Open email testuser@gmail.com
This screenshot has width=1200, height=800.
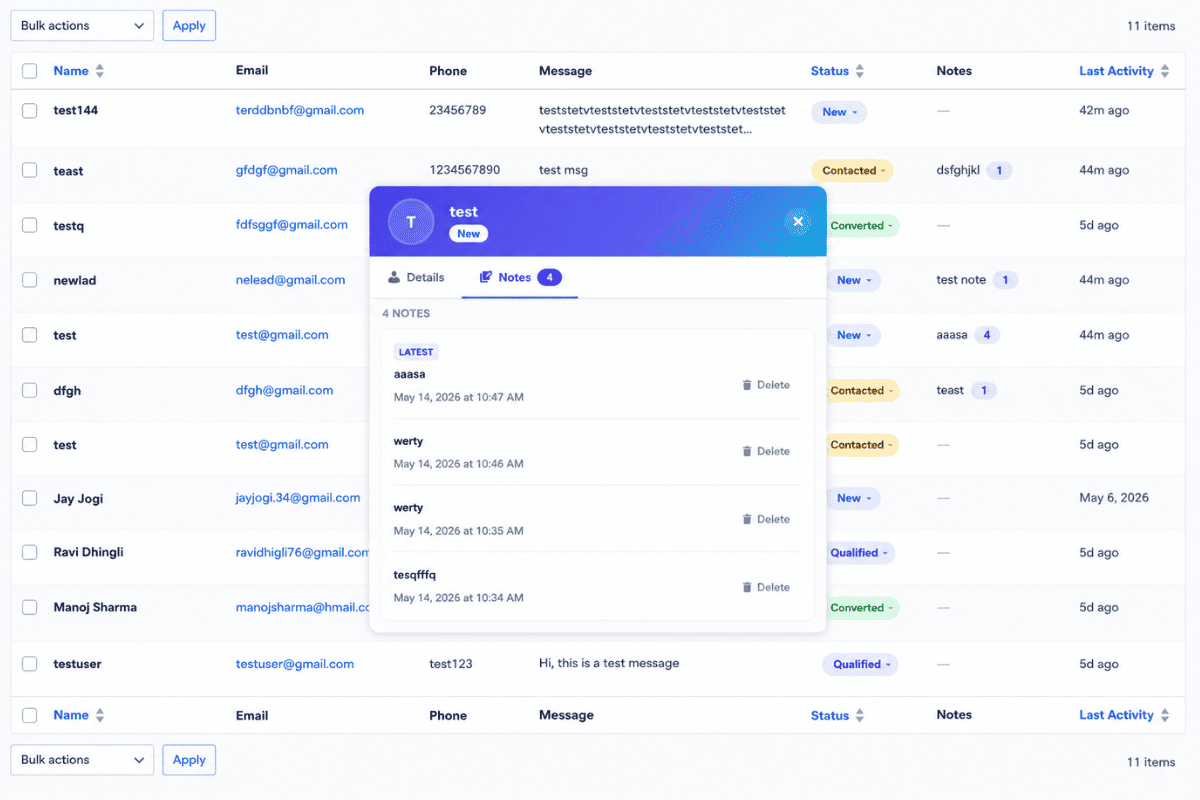click(295, 664)
